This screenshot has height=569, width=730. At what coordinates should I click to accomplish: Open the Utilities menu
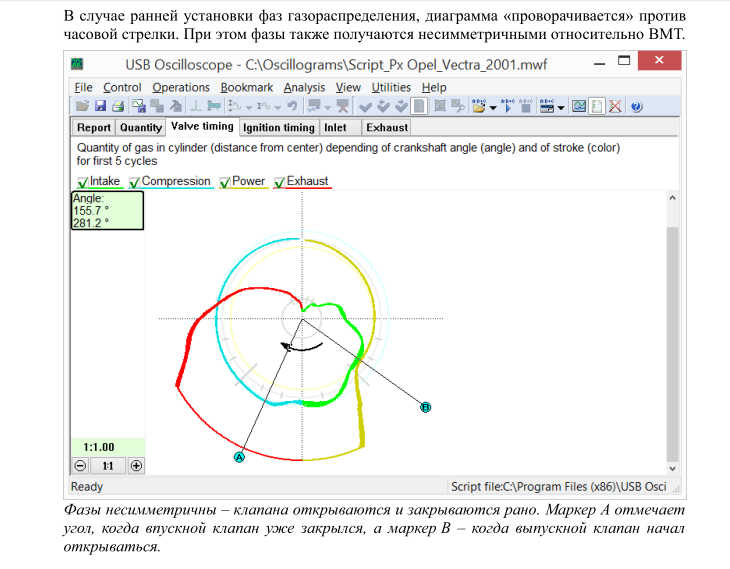point(391,88)
